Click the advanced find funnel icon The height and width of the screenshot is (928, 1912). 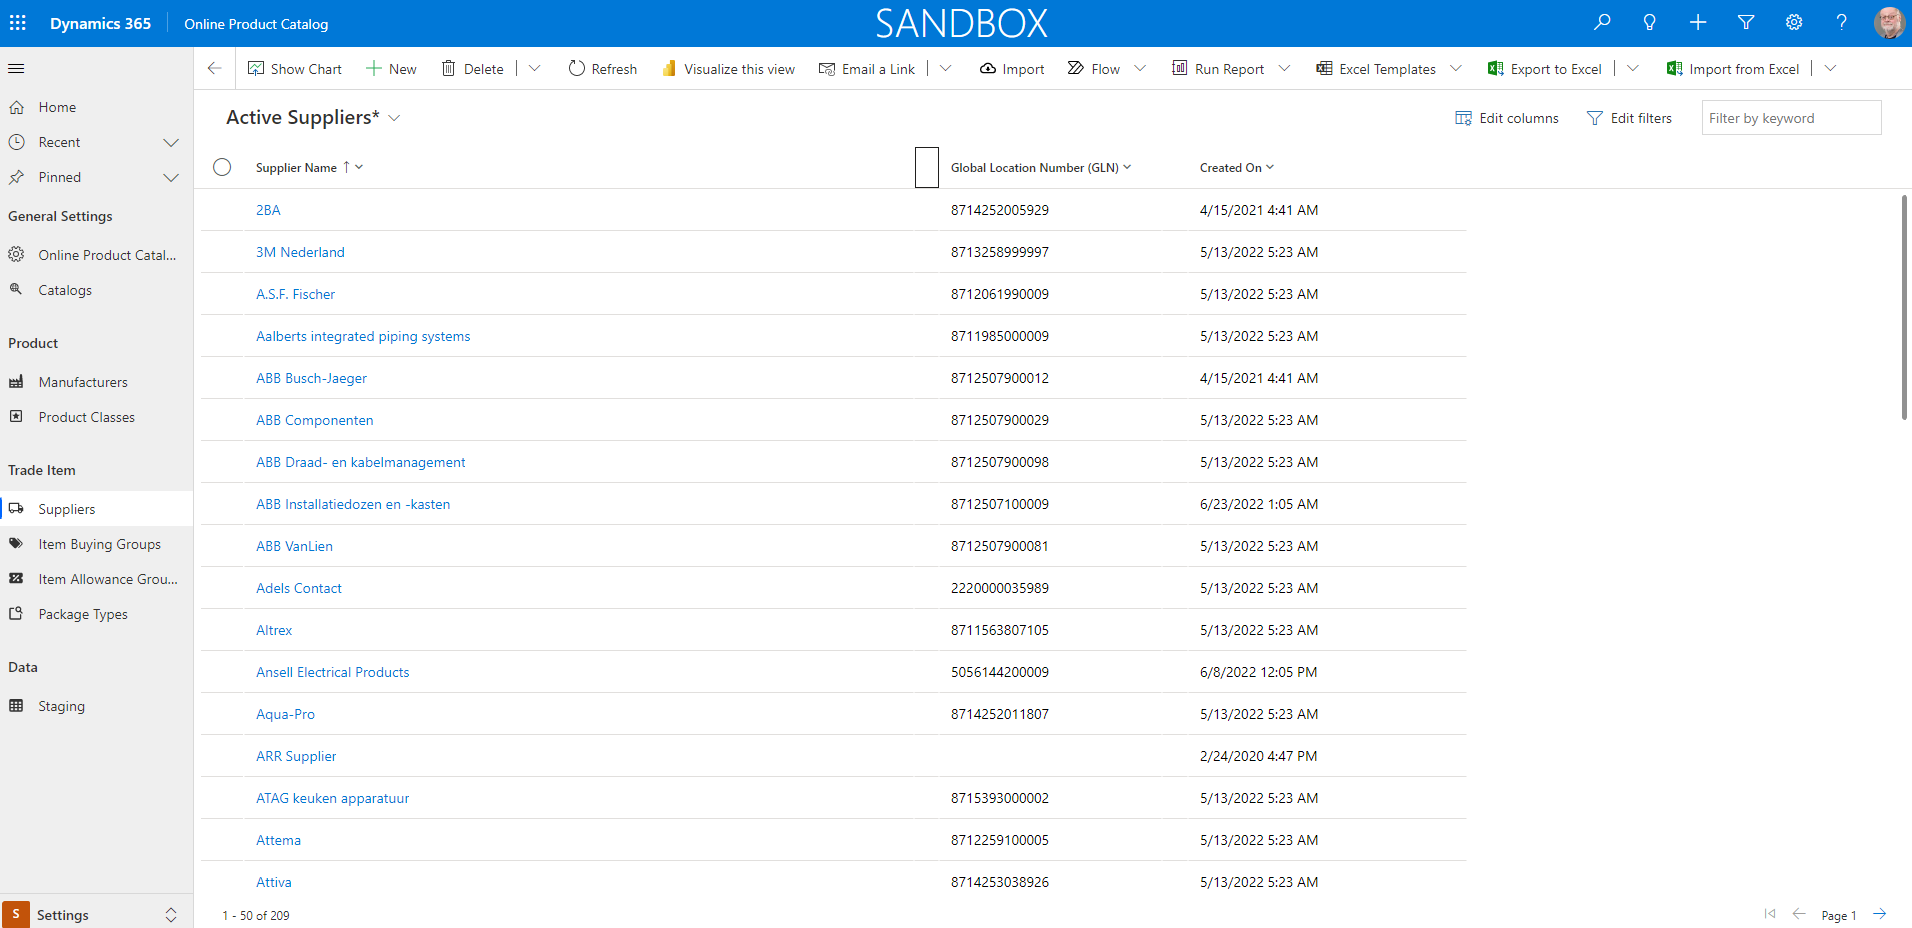point(1746,22)
